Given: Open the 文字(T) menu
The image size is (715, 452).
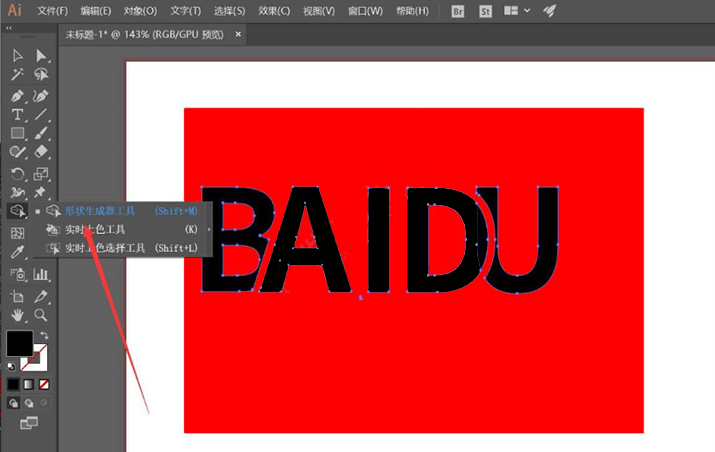Looking at the screenshot, I should coord(186,10).
